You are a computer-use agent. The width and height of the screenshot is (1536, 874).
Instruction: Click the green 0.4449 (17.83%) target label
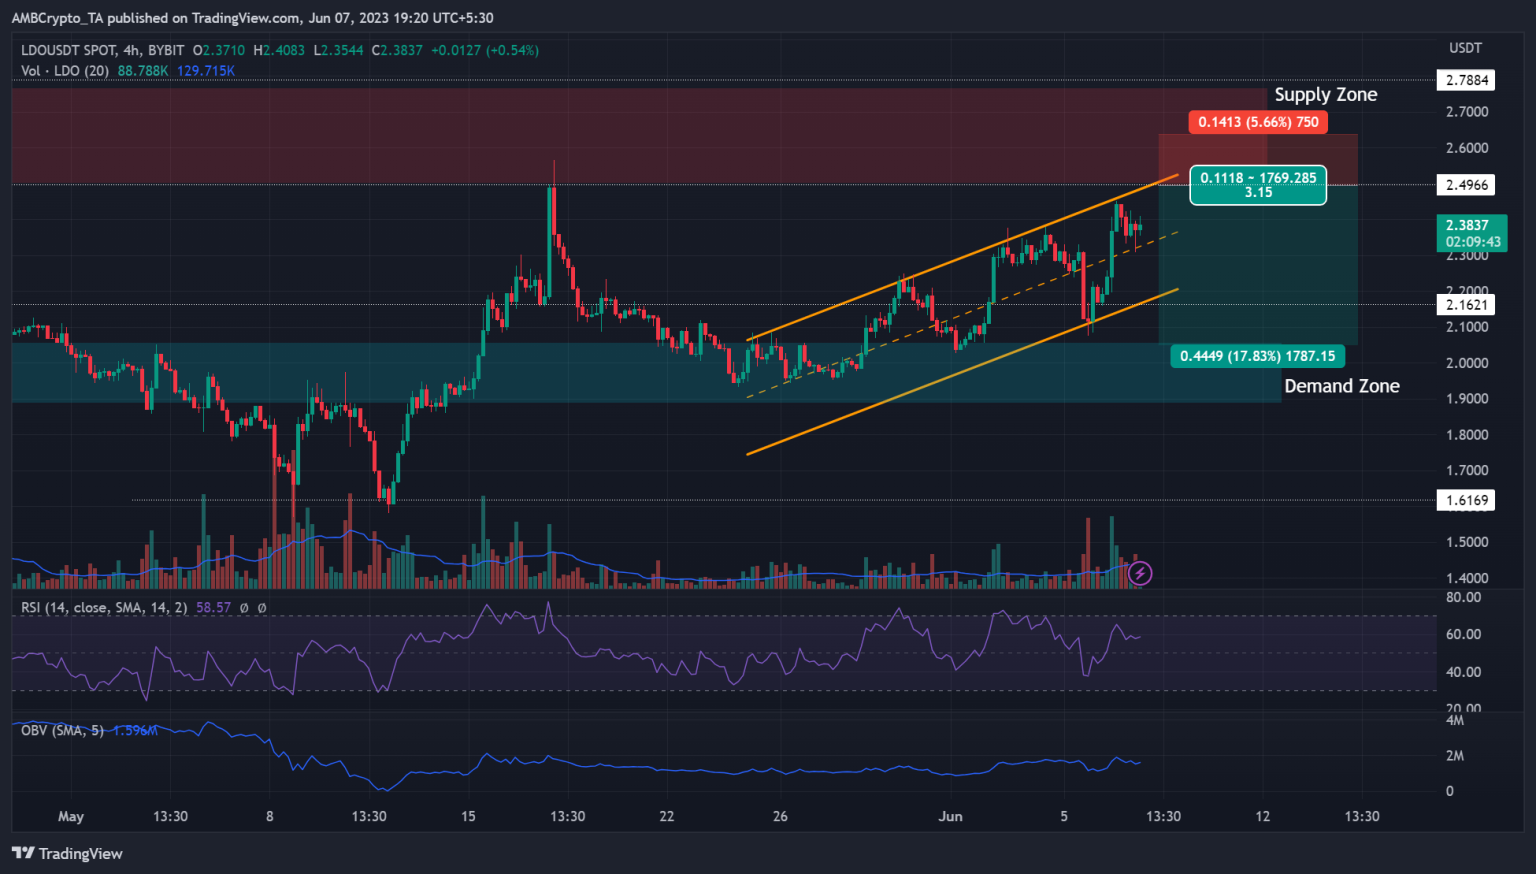click(x=1257, y=356)
